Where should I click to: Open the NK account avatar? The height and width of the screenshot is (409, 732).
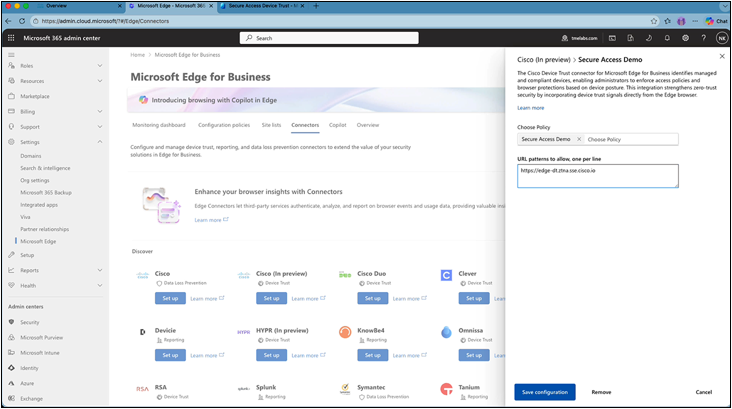coord(722,38)
